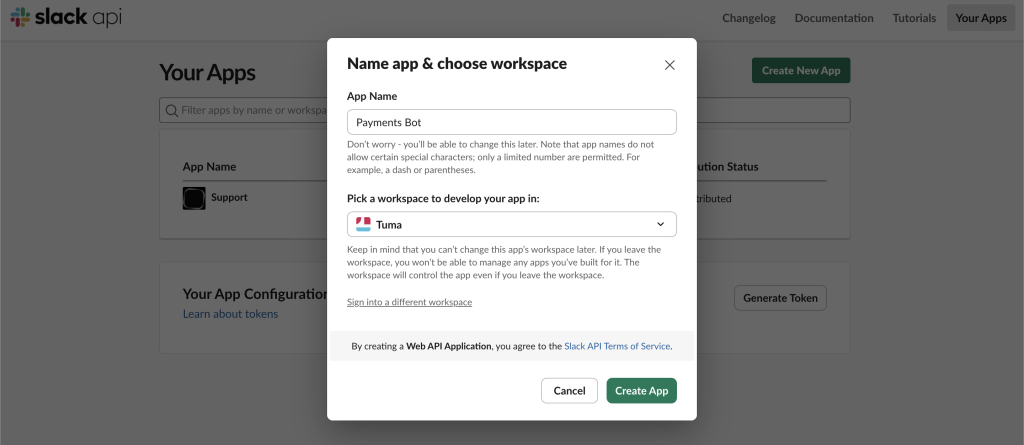Click the Slack API logo
This screenshot has width=1024, height=445.
65,18
